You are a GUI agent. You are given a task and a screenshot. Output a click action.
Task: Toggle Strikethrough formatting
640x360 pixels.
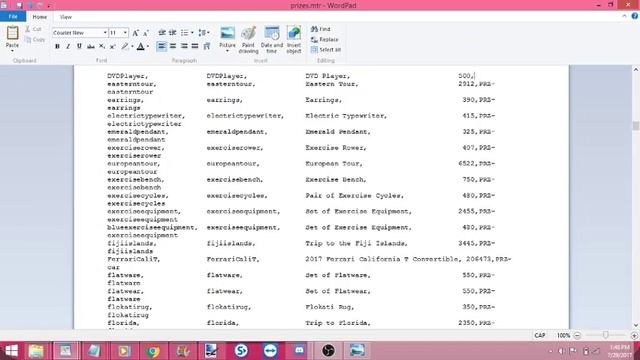click(91, 47)
